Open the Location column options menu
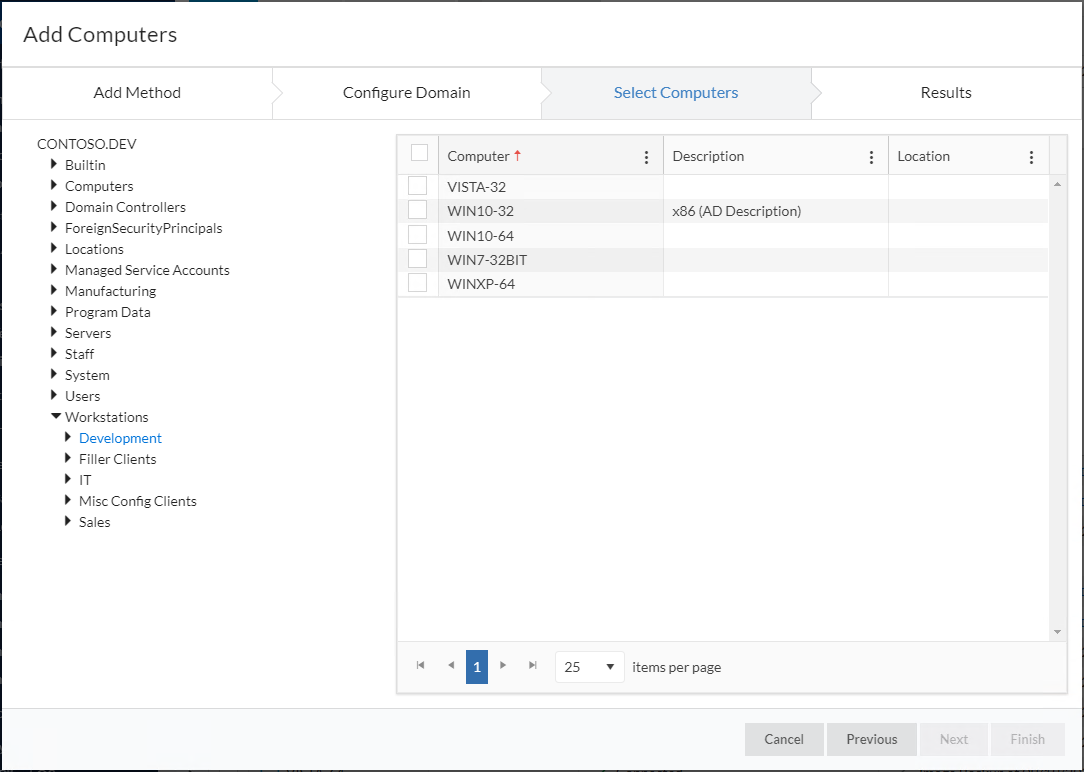Viewport: 1084px width, 772px height. coord(1031,157)
